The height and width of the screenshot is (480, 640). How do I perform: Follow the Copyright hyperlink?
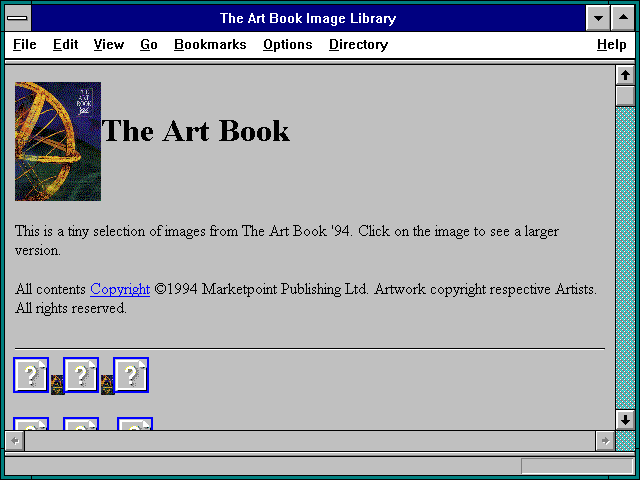(x=120, y=289)
